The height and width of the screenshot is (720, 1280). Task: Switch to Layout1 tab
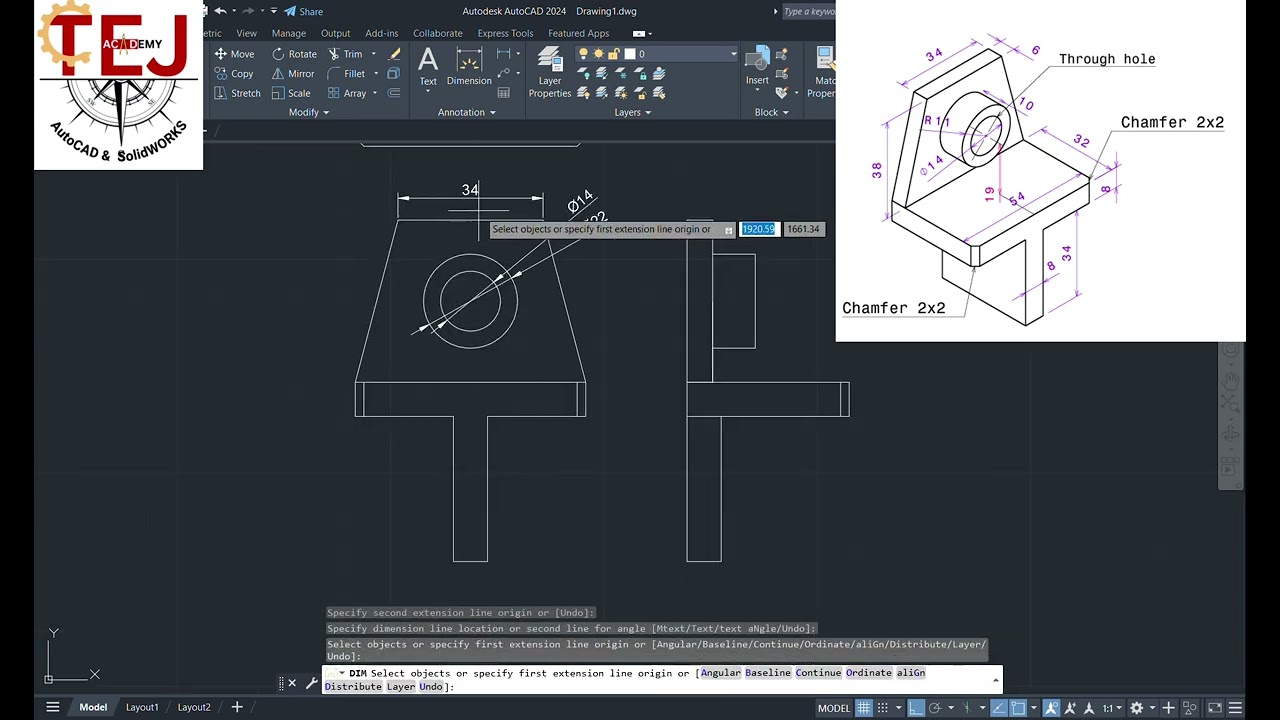pos(142,707)
